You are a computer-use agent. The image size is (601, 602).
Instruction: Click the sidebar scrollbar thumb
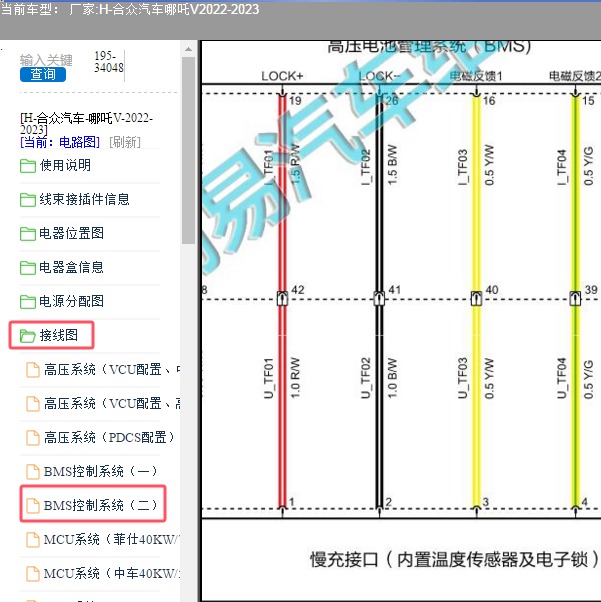(188, 150)
